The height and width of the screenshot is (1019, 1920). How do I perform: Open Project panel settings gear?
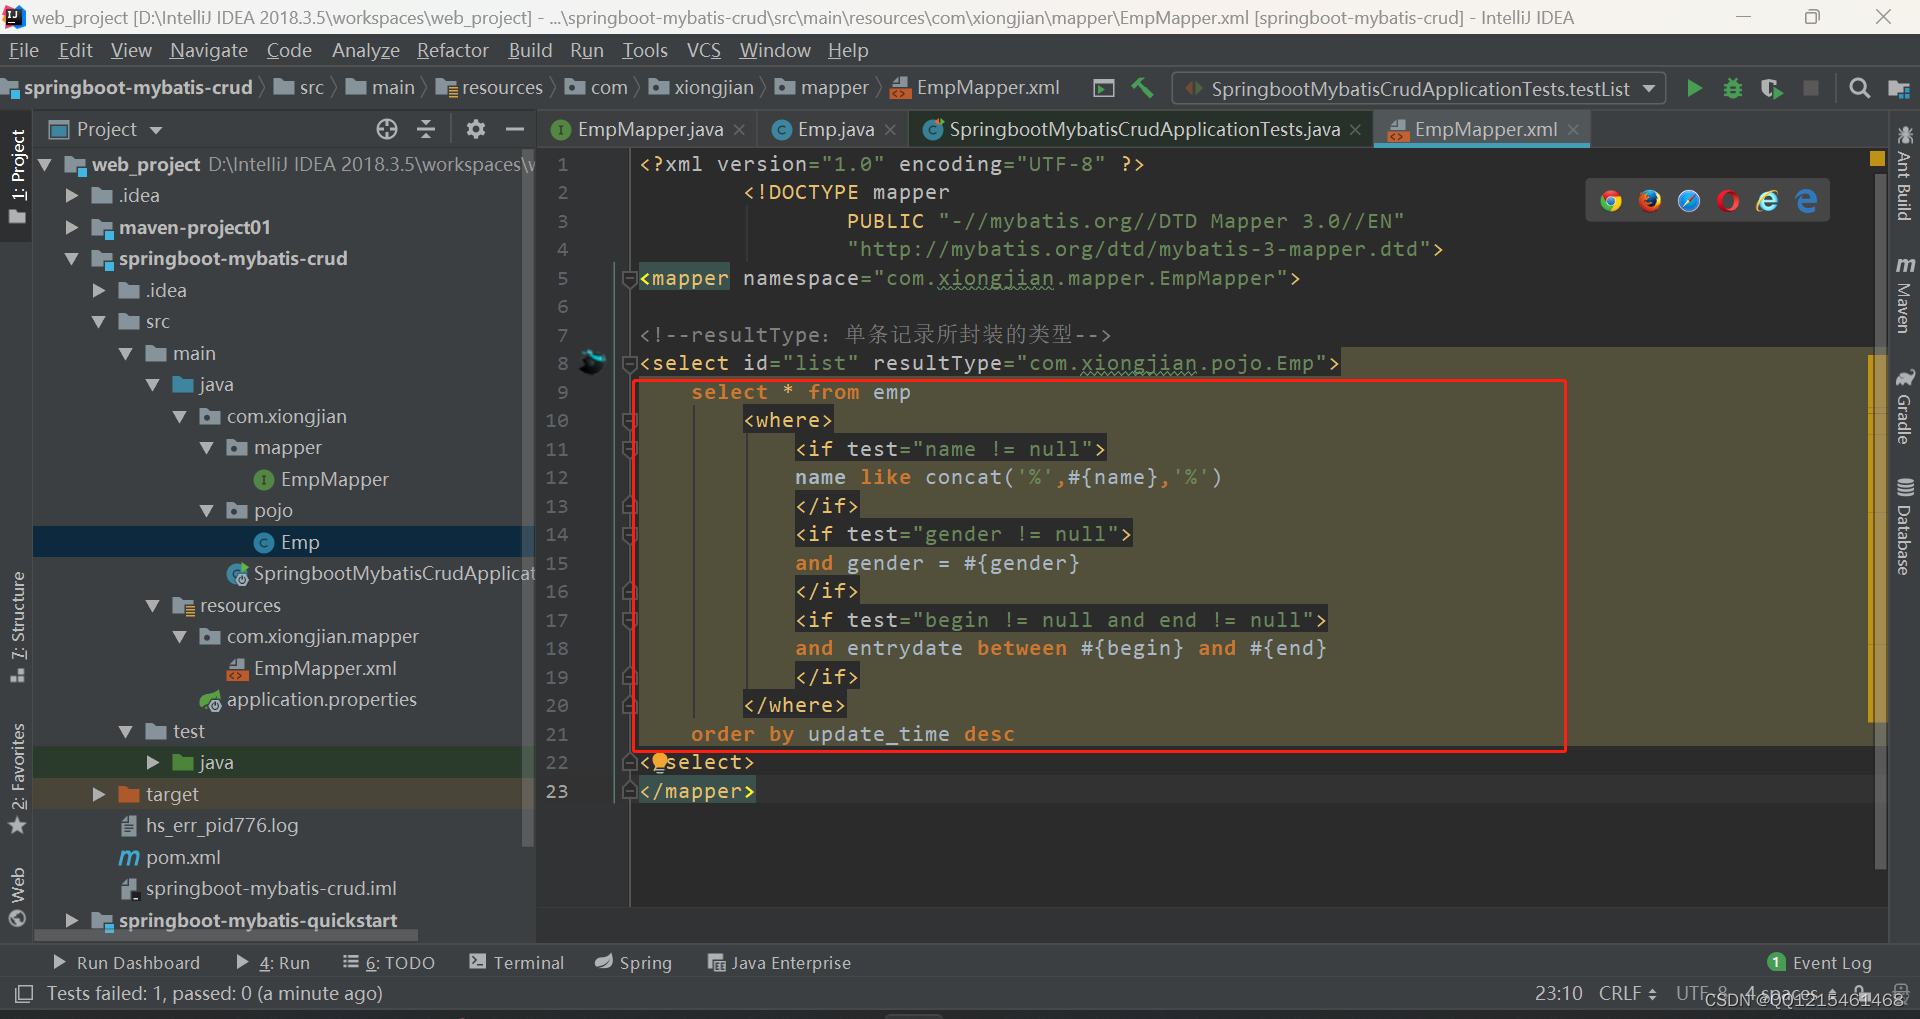[476, 129]
